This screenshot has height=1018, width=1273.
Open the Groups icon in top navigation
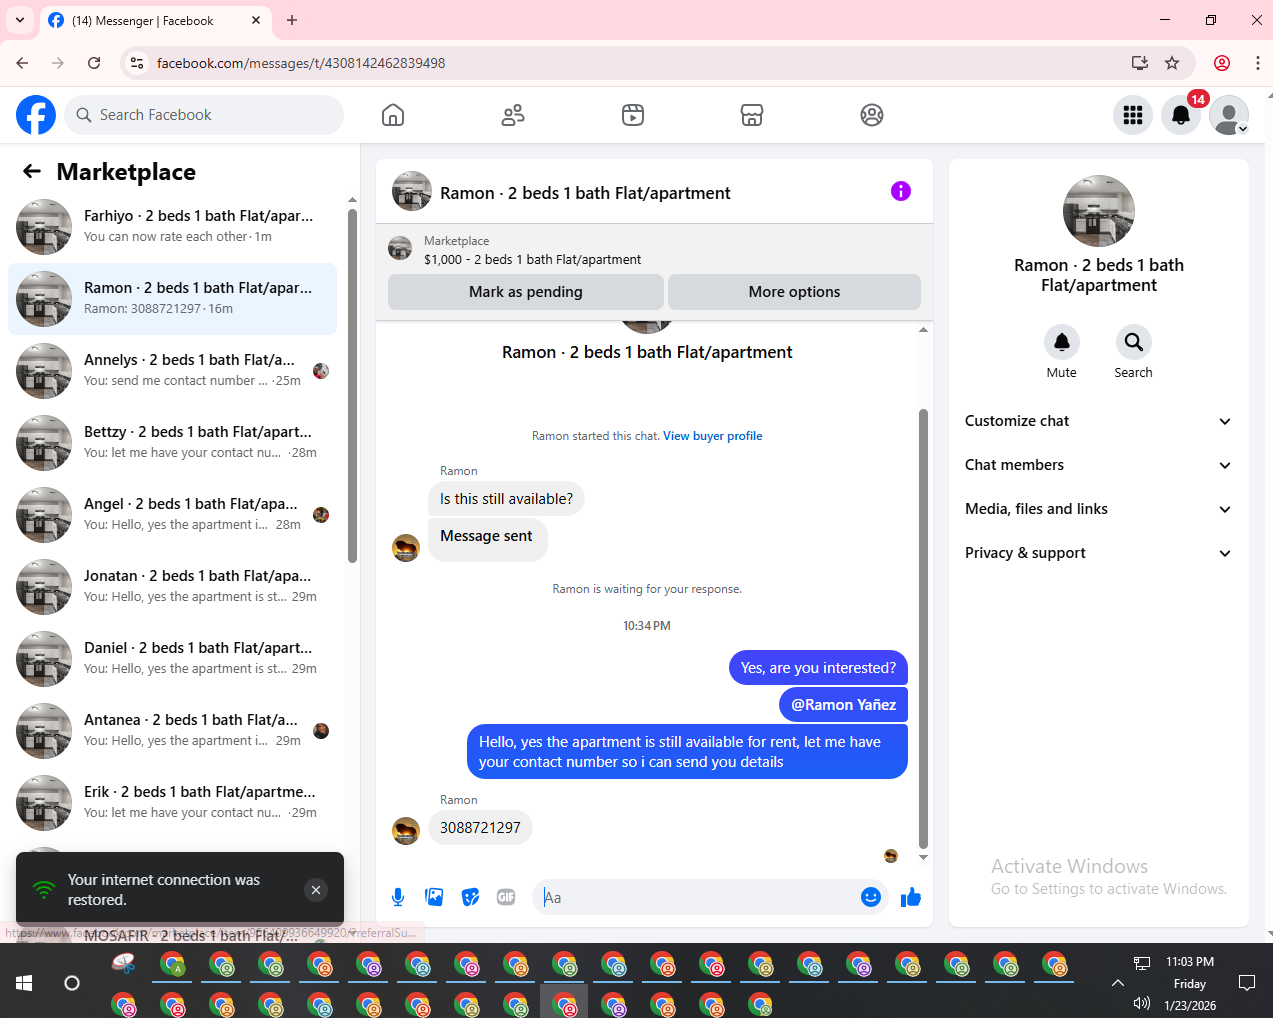(x=872, y=115)
